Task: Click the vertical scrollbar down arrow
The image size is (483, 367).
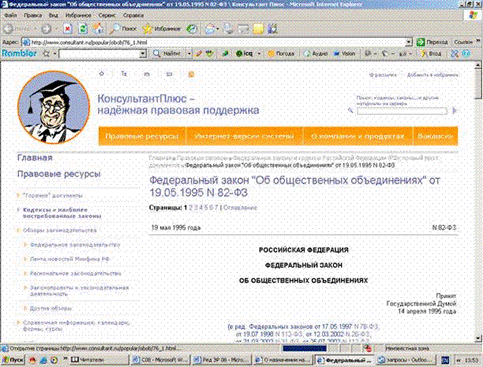Action: tap(478, 338)
